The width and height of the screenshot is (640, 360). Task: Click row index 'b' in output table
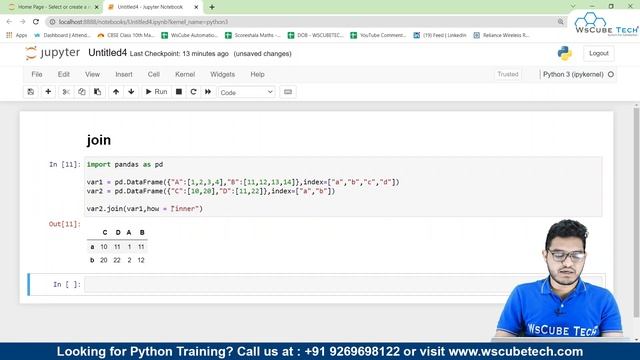pos(92,260)
